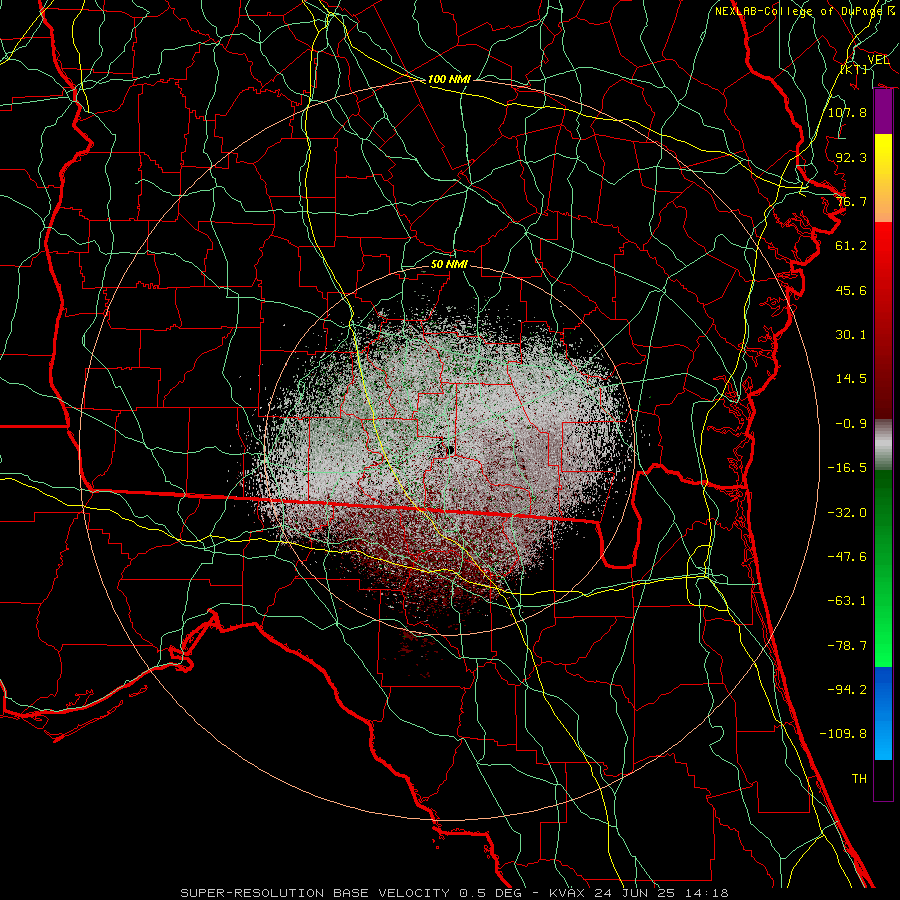The height and width of the screenshot is (900, 900).
Task: Click the KVAX radar site marker at center
Action: [451, 451]
